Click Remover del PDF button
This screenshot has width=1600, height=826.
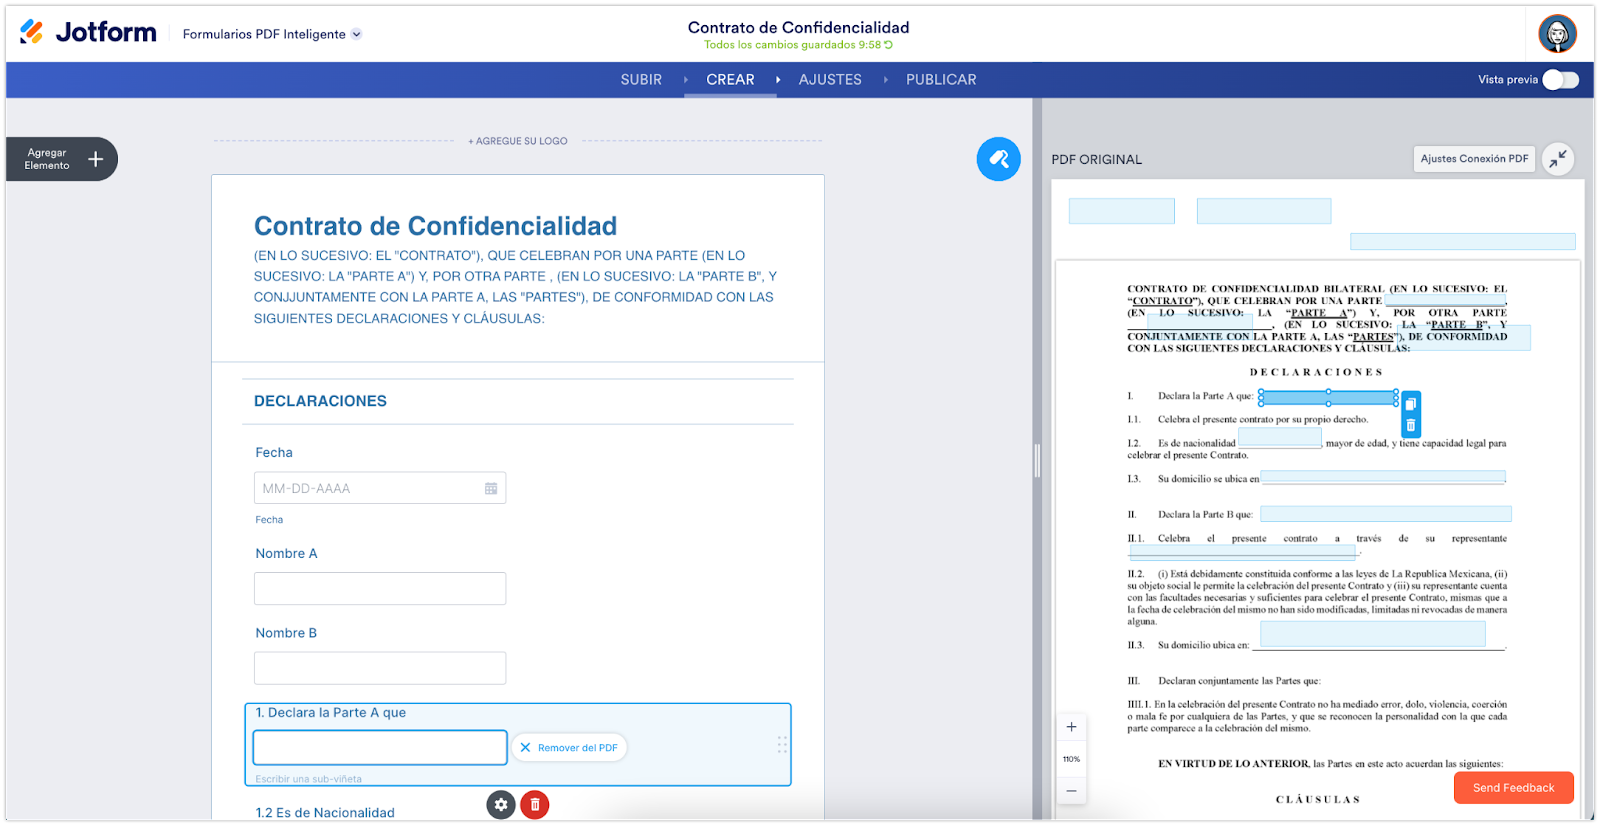(569, 748)
